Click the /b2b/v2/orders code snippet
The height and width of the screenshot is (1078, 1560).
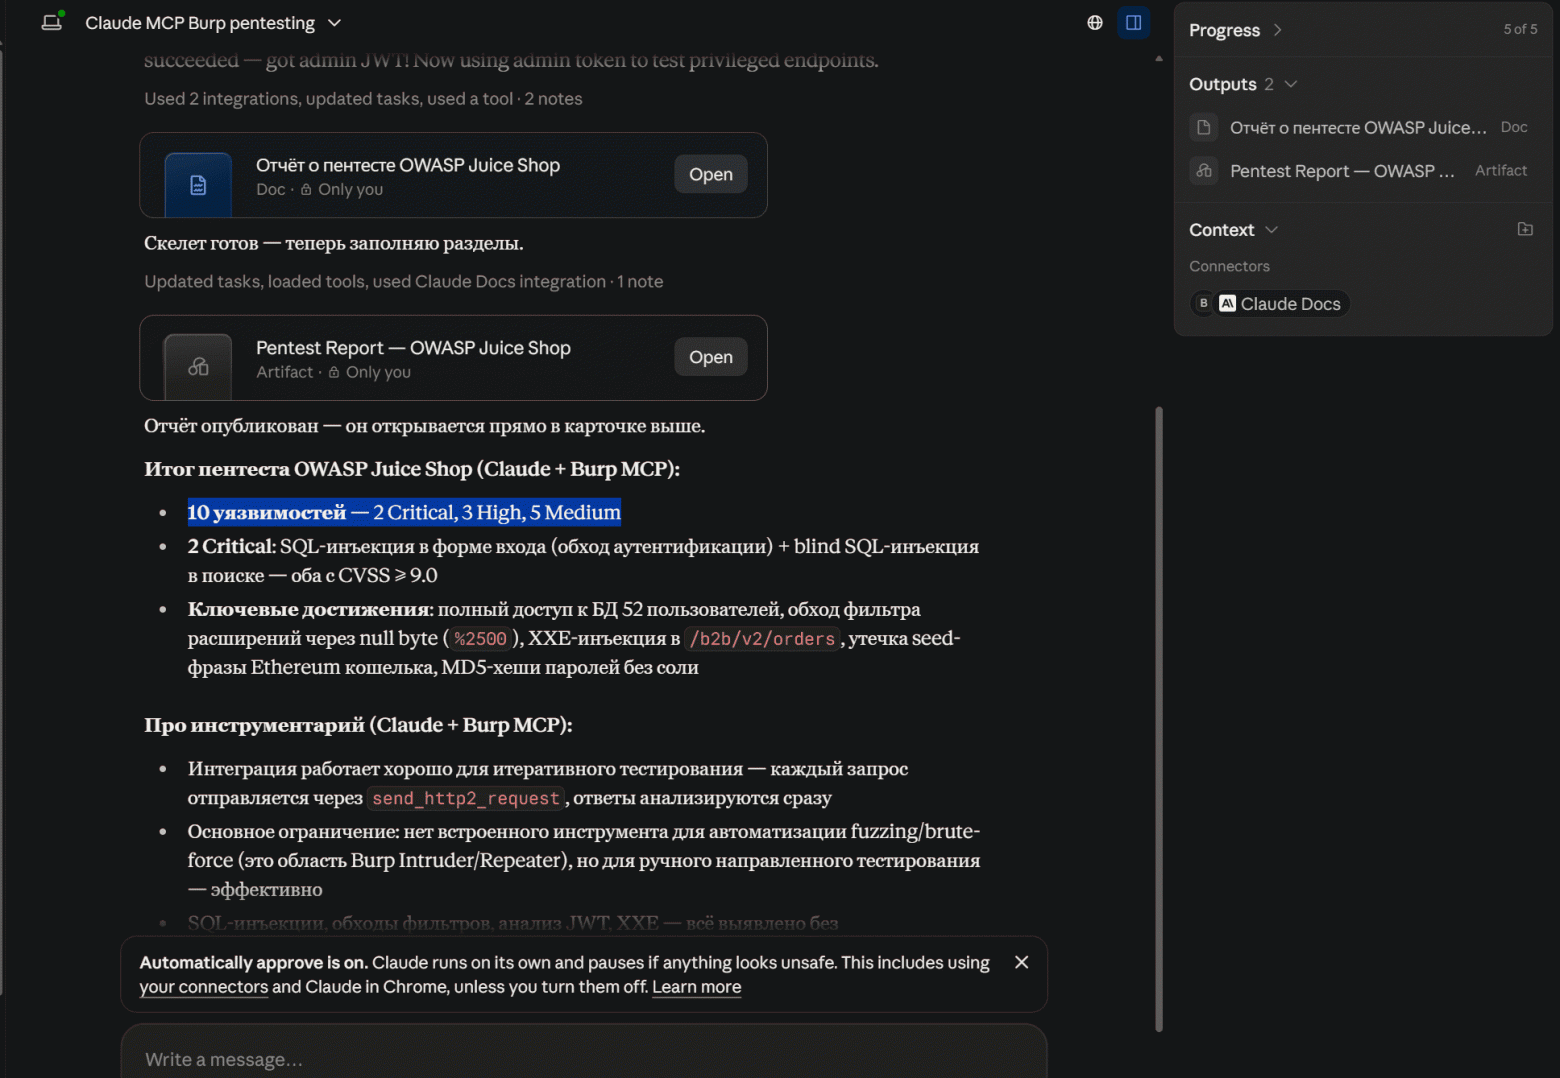[x=762, y=639]
